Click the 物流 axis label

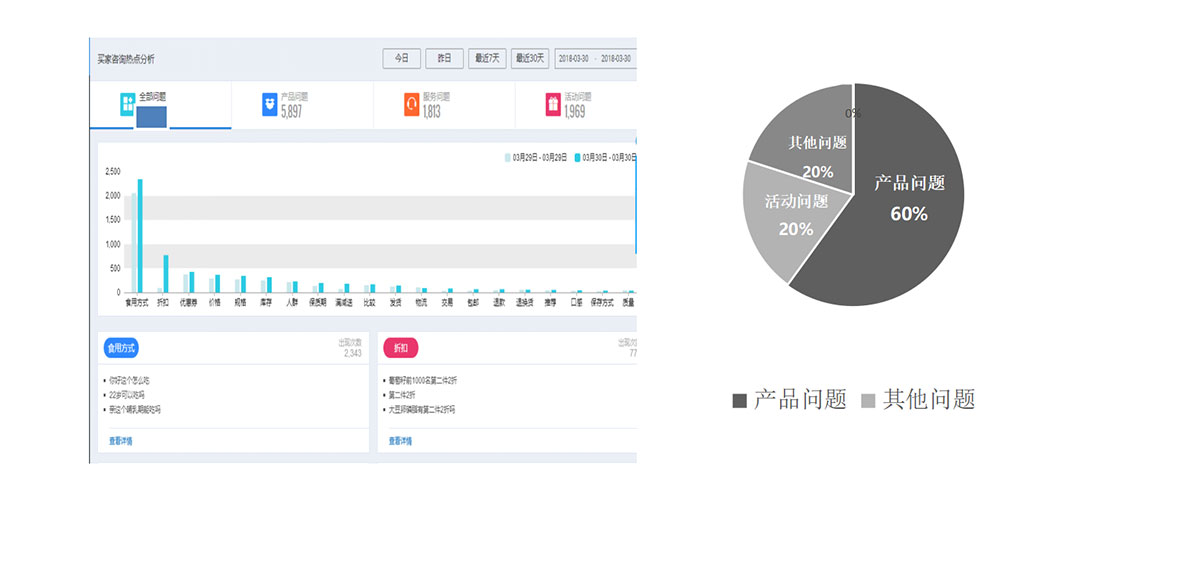pyautogui.click(x=421, y=301)
